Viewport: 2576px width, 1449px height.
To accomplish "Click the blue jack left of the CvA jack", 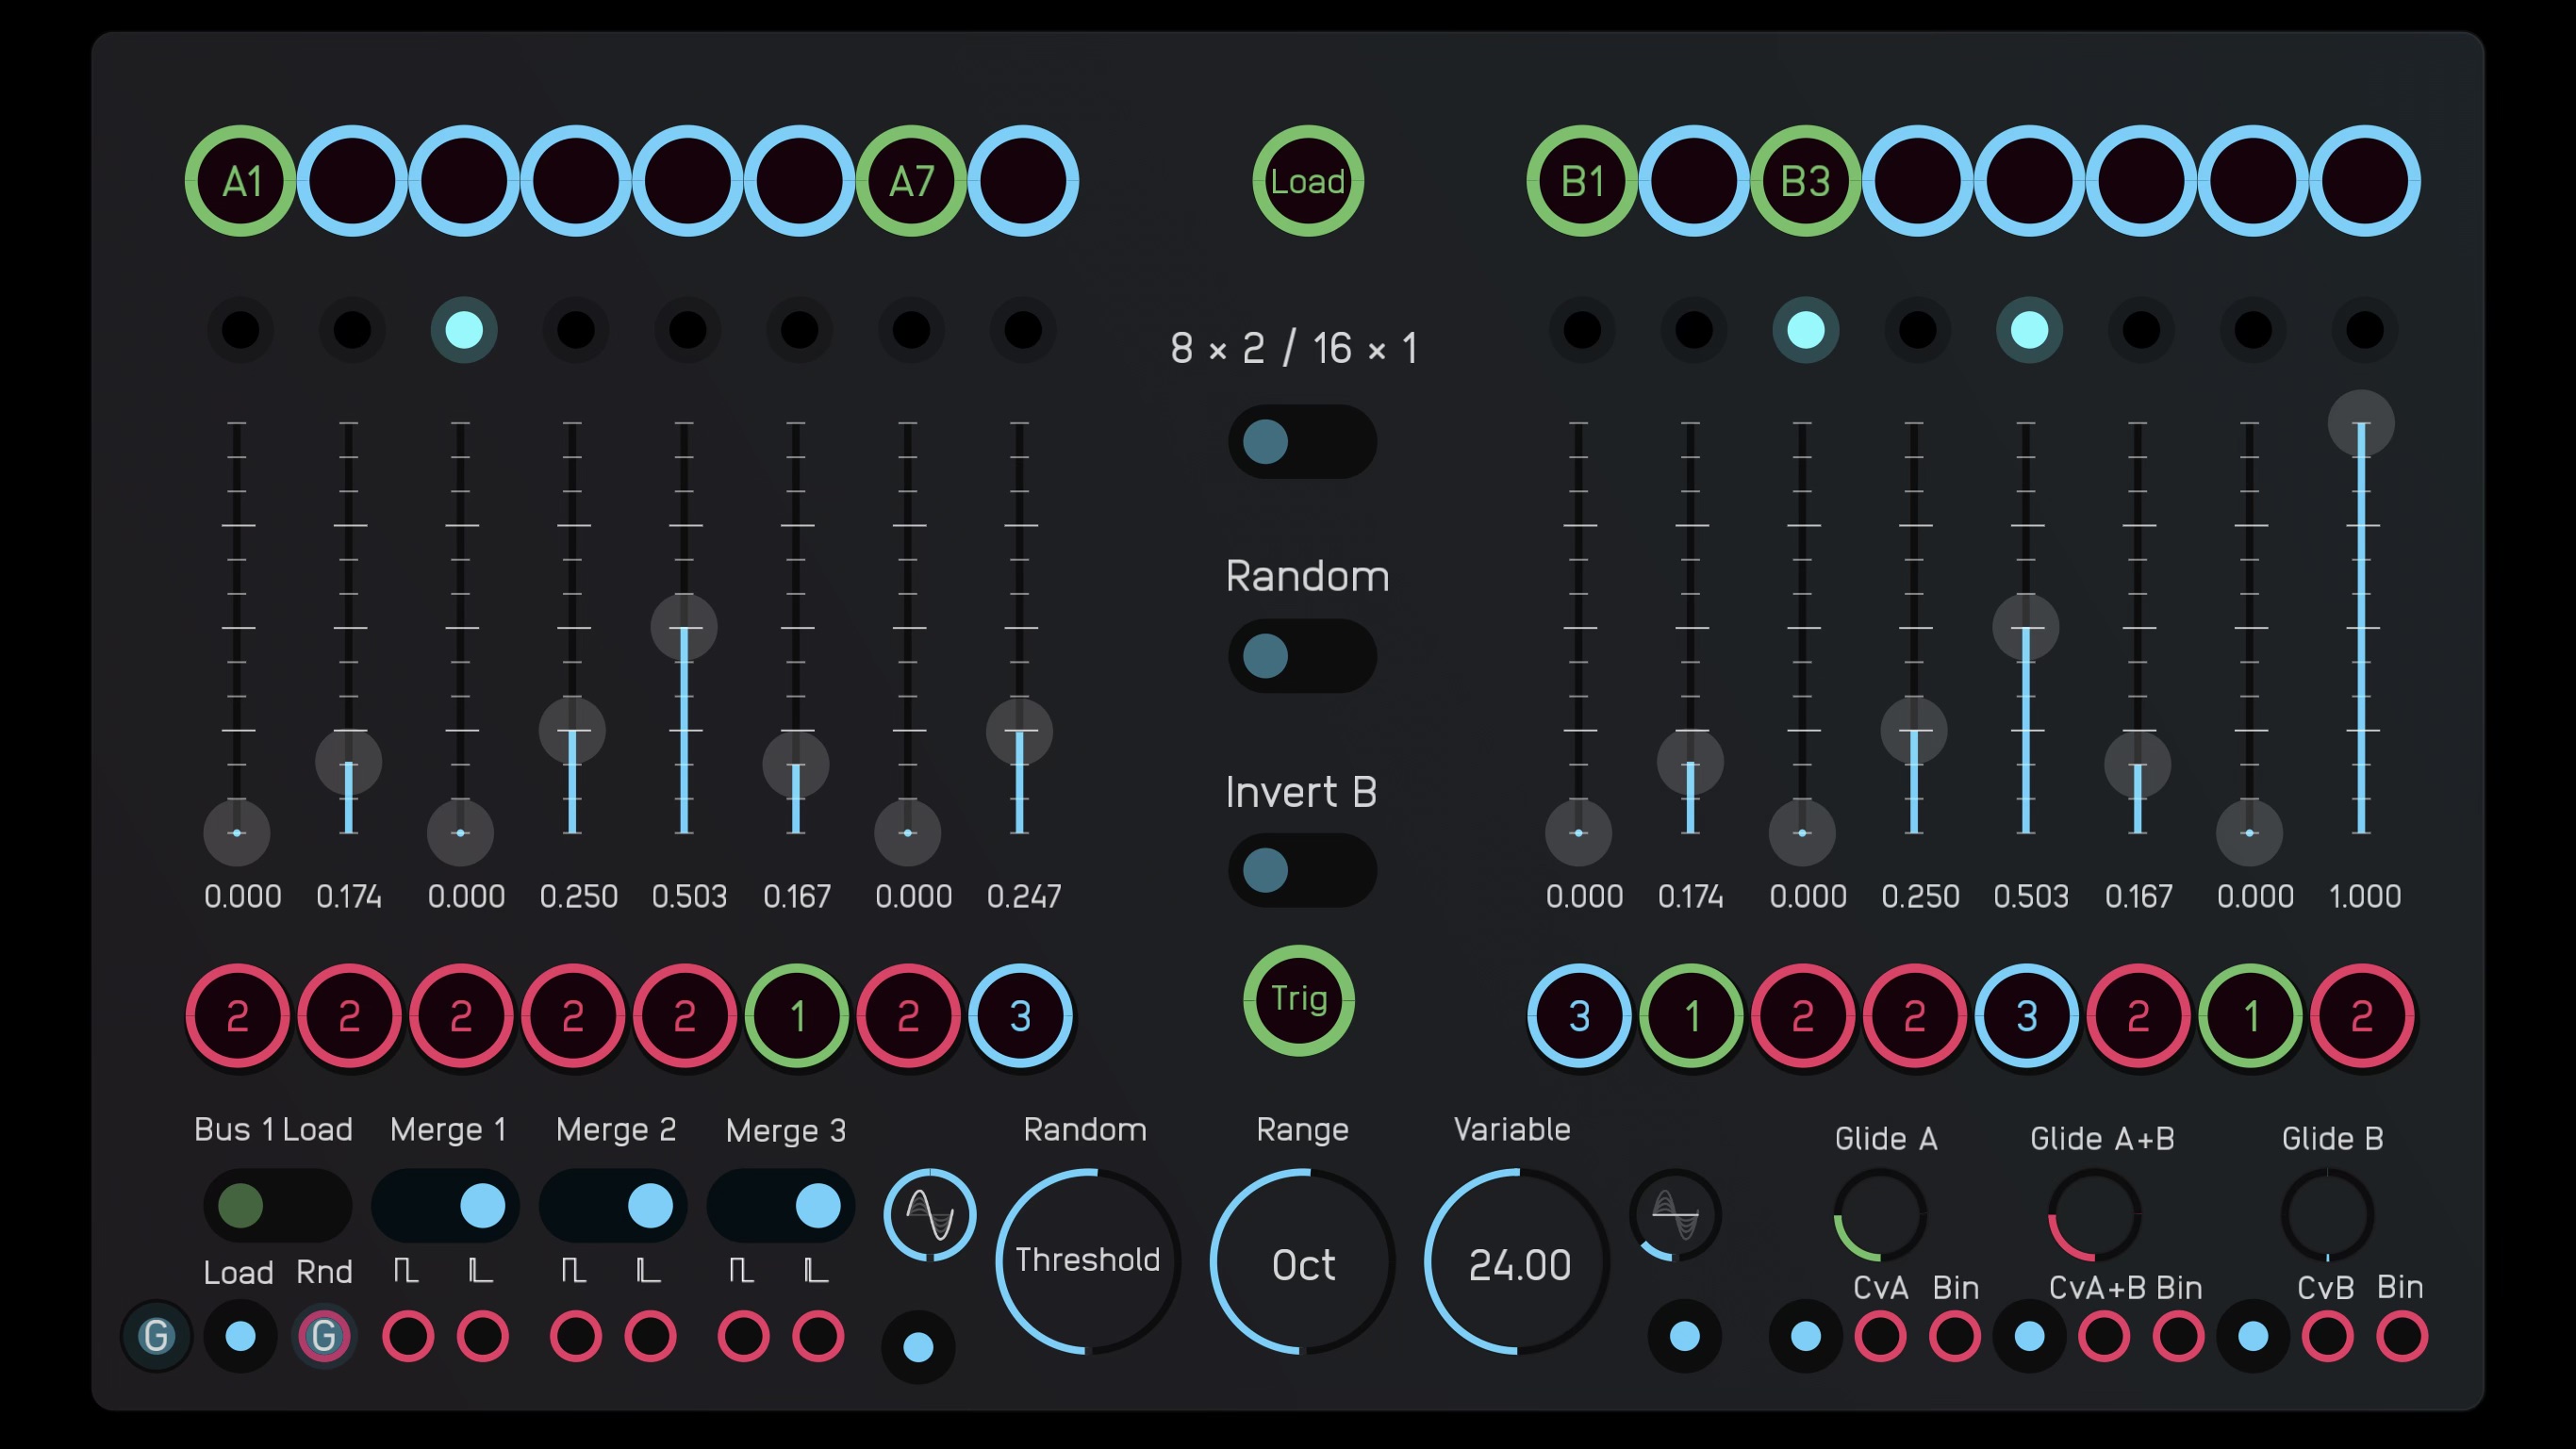I will click(1806, 1336).
